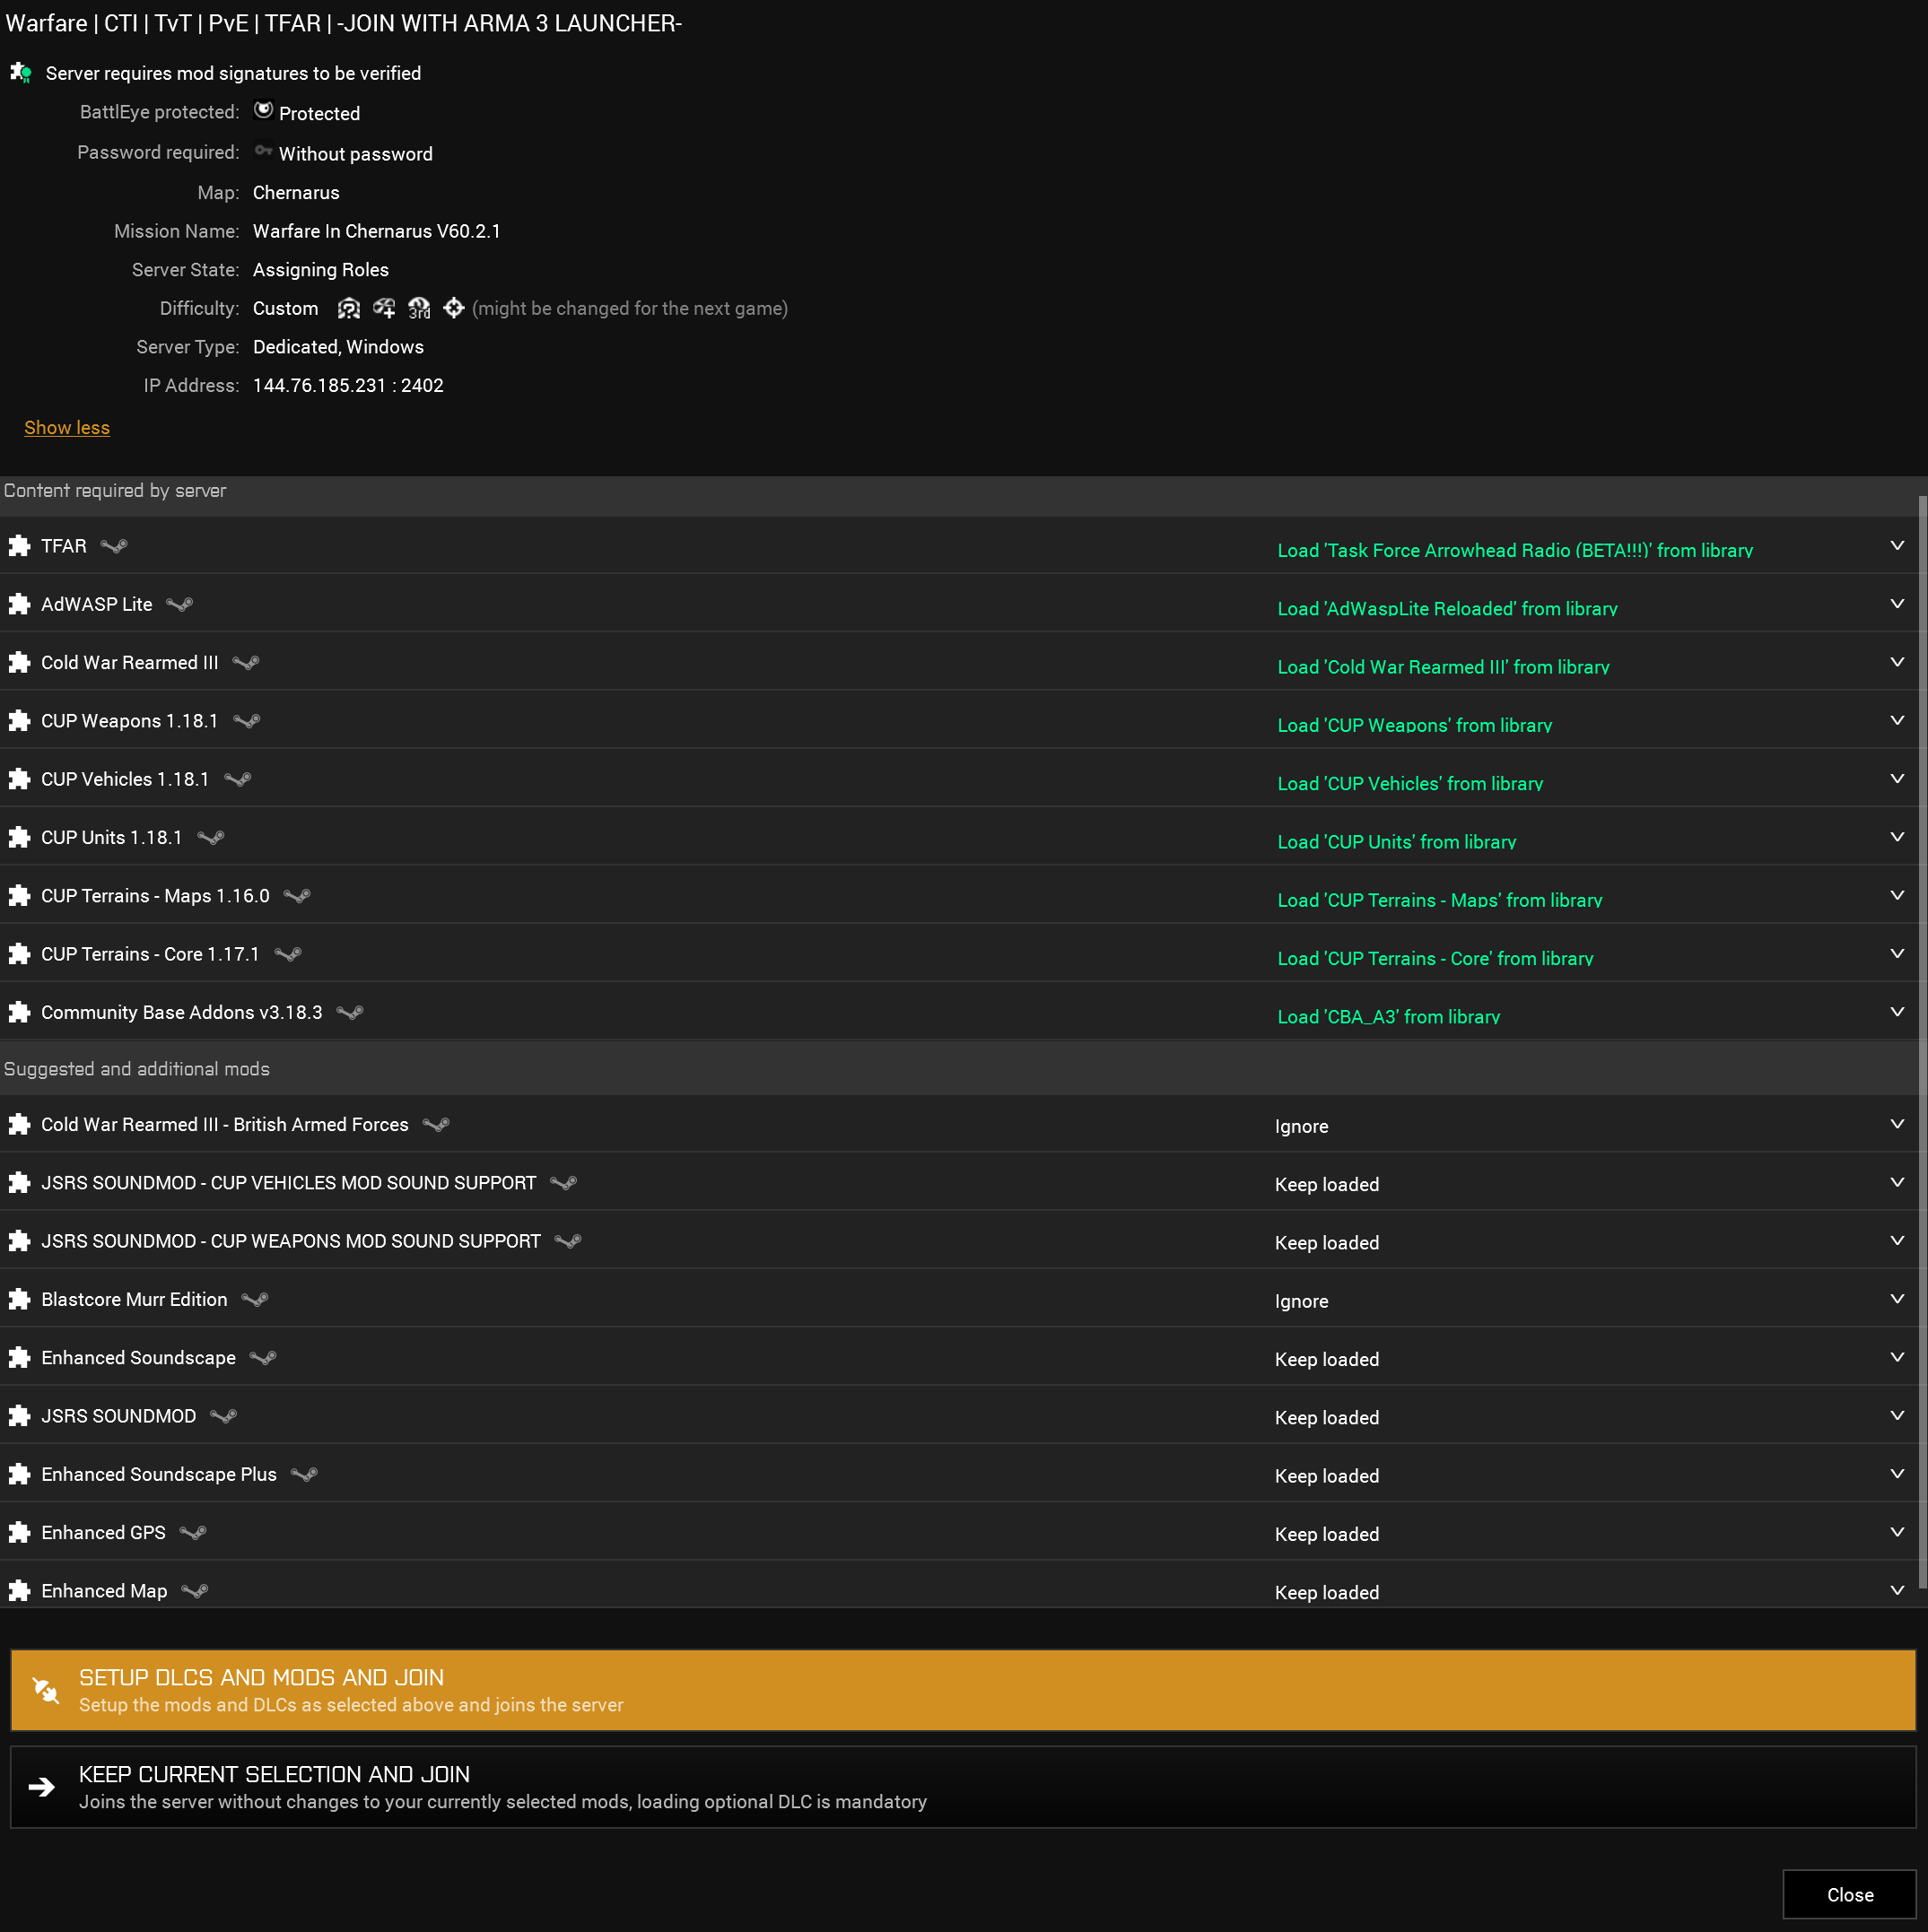Click the Steam icon beside CUP Terrains - Maps
The image size is (1928, 1932).
[x=297, y=895]
